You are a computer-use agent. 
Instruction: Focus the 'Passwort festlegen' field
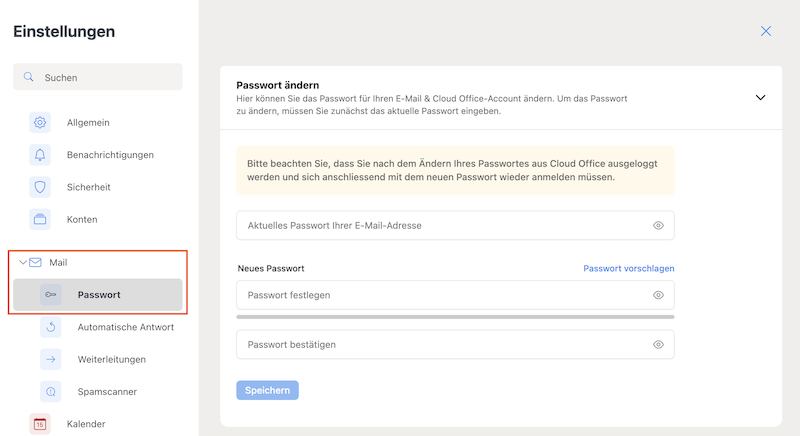coord(455,295)
